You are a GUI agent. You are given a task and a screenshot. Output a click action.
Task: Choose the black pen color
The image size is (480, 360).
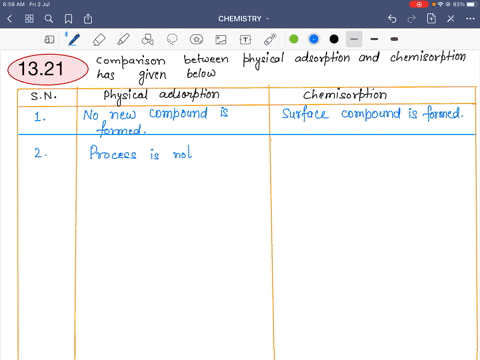(x=334, y=39)
